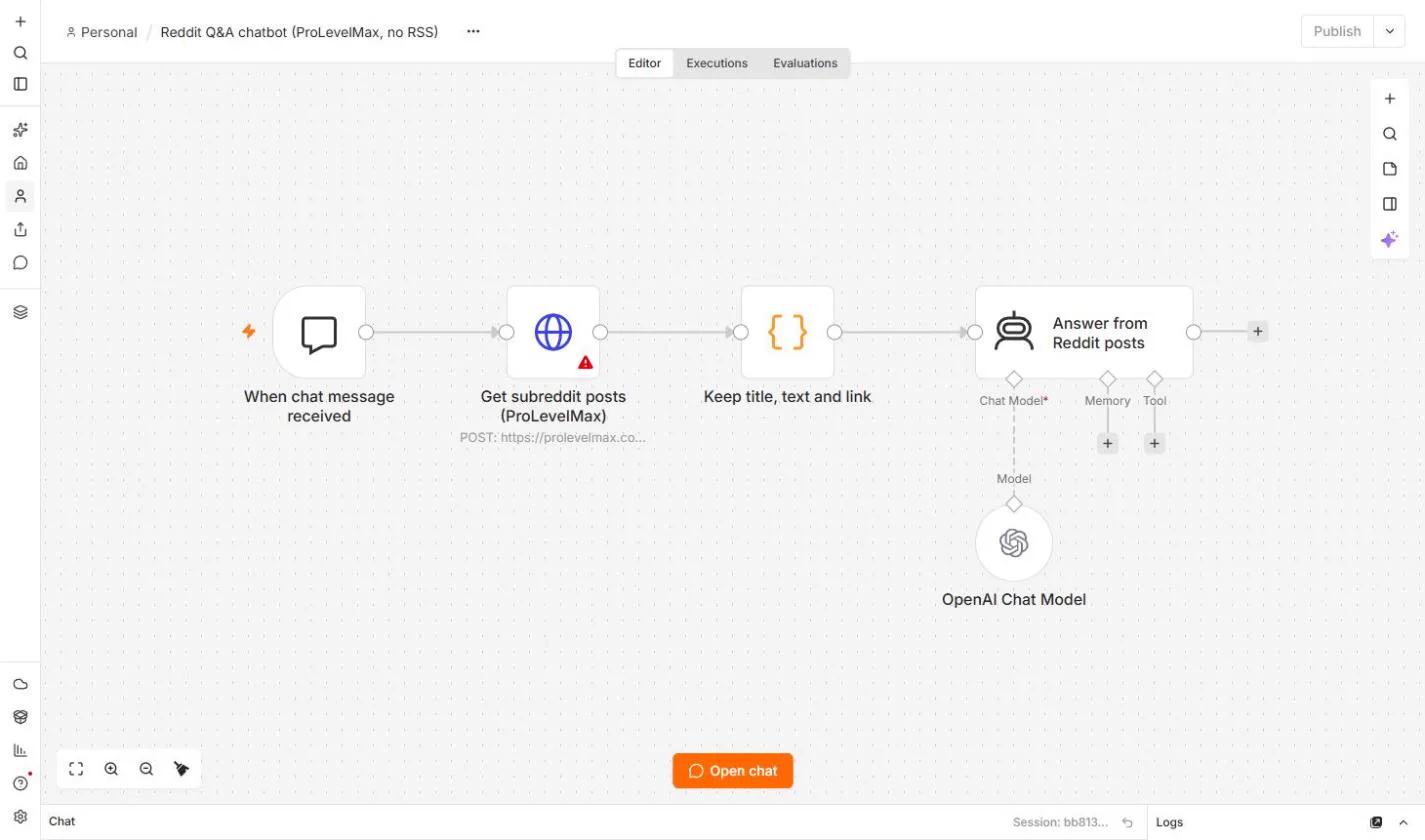Image resolution: width=1425 pixels, height=840 pixels.
Task: Go to Home via house icon
Action: [x=20, y=163]
